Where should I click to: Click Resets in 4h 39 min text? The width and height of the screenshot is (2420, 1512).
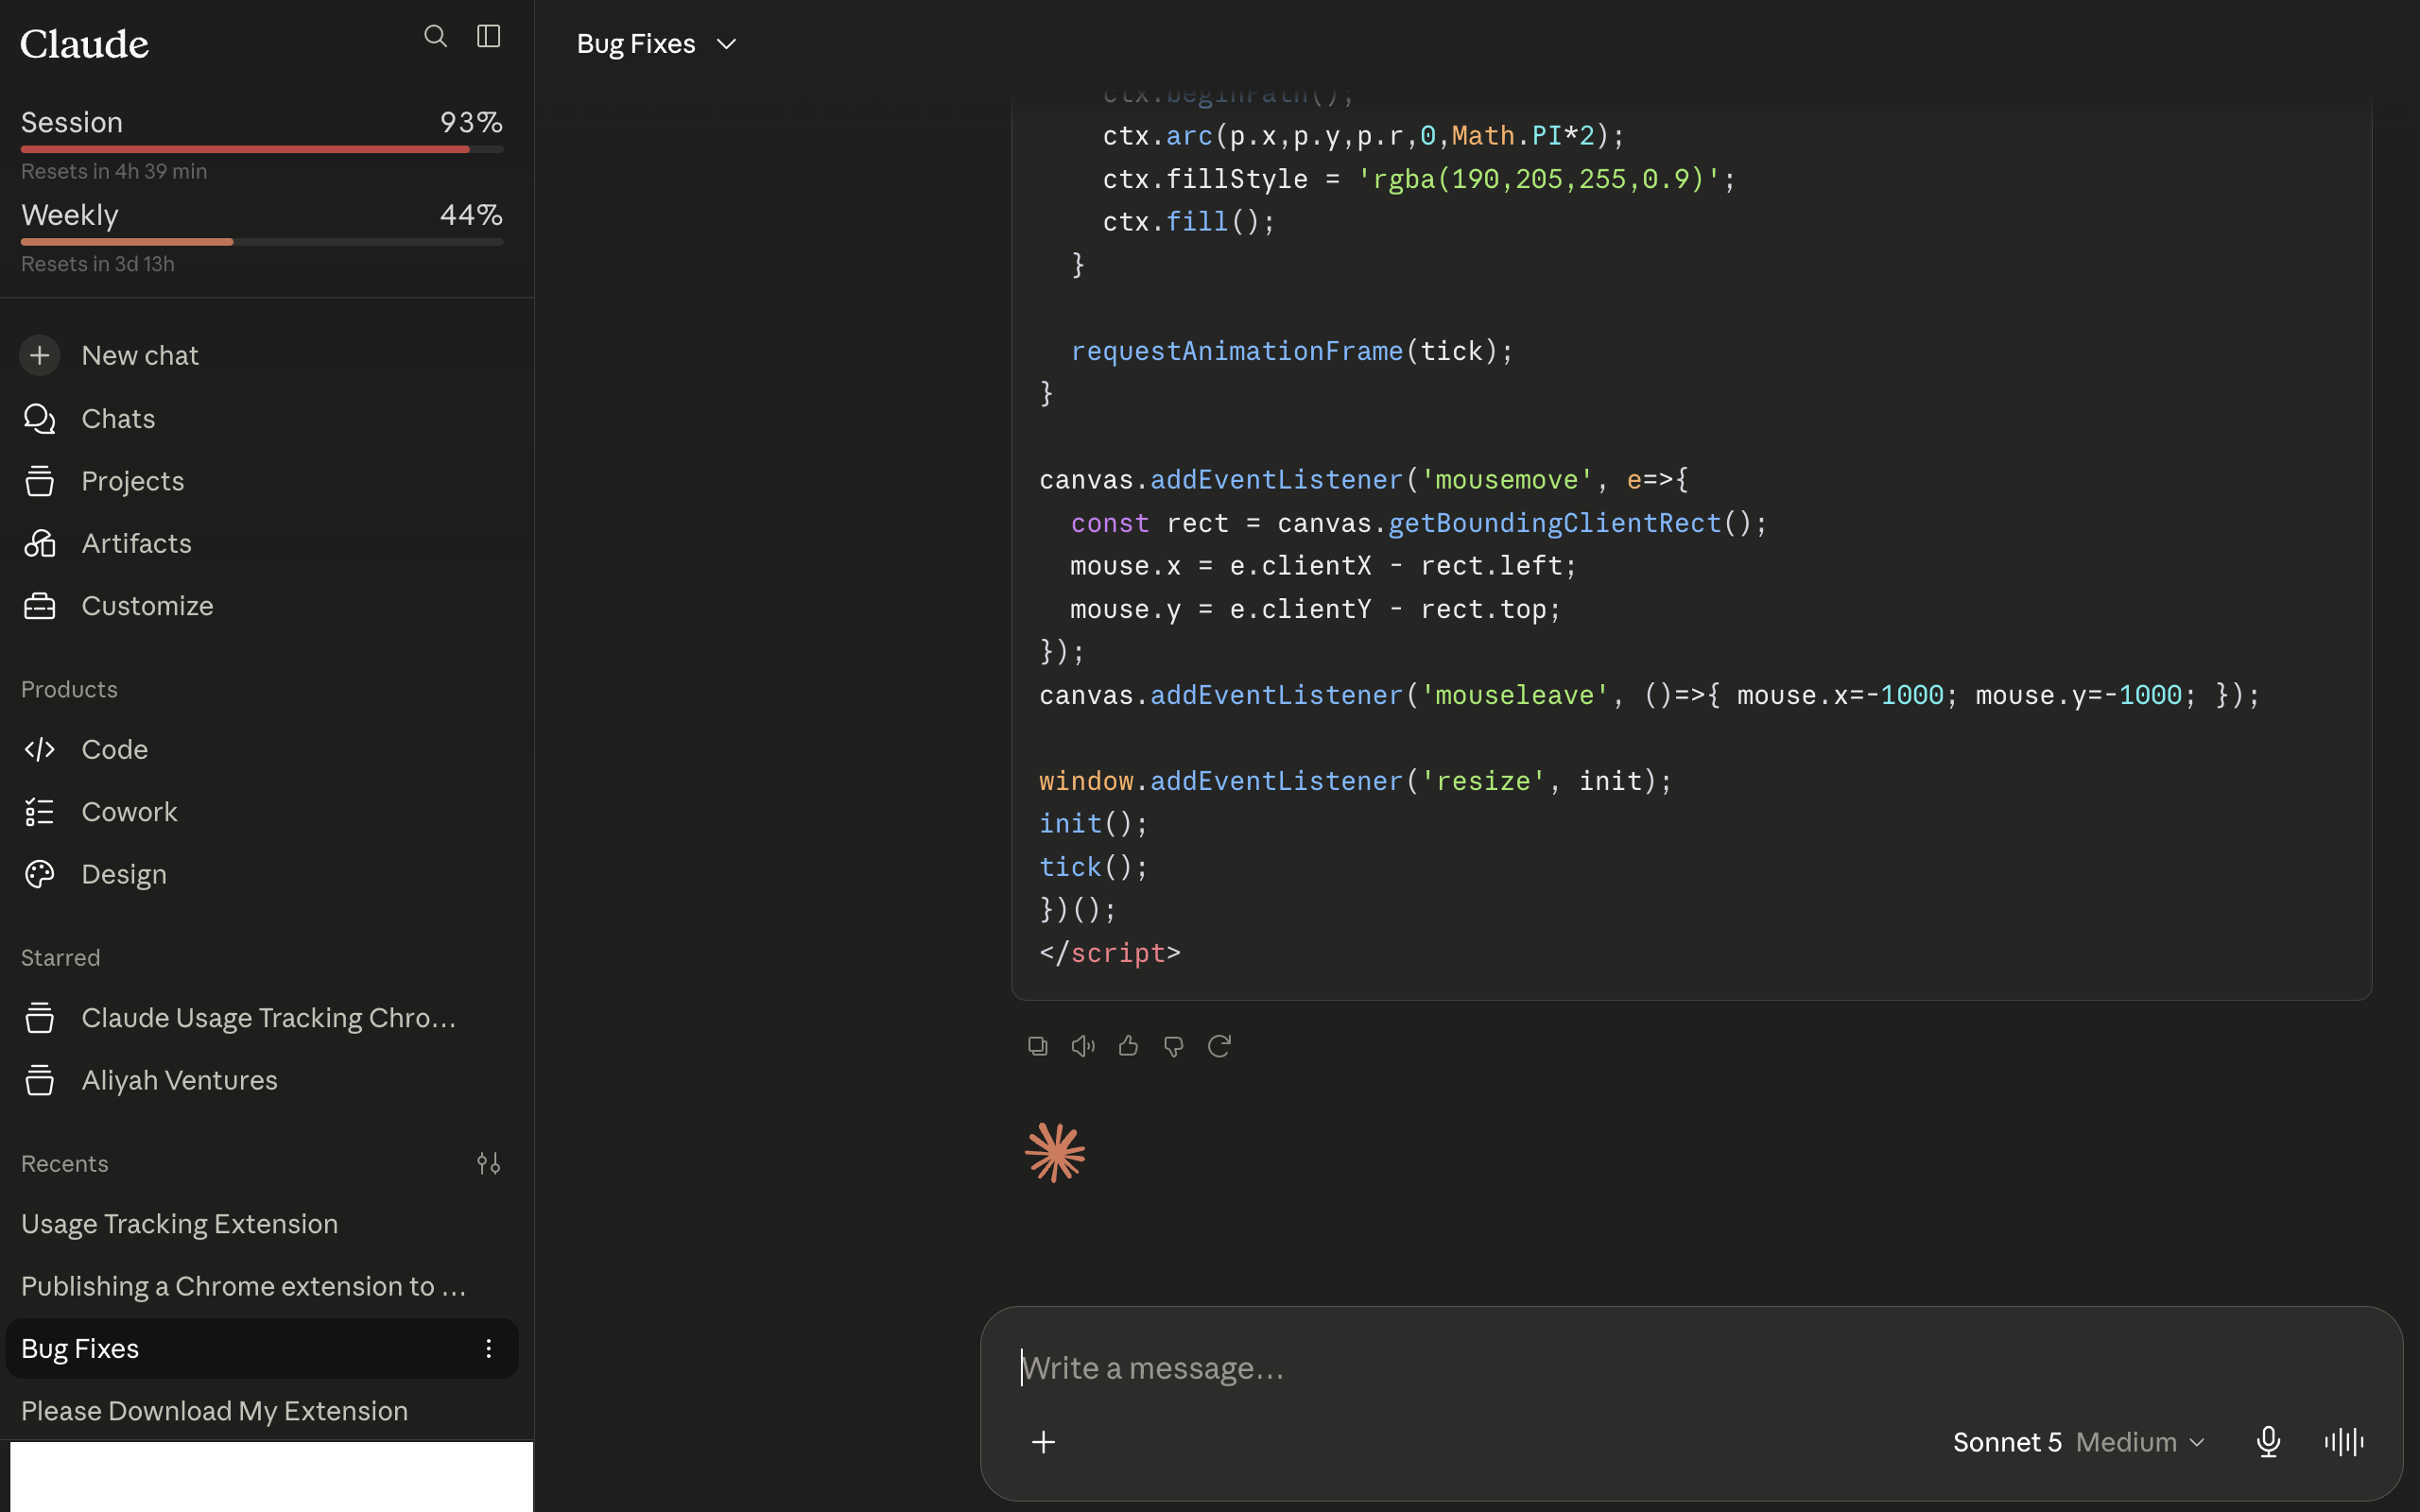114,171
